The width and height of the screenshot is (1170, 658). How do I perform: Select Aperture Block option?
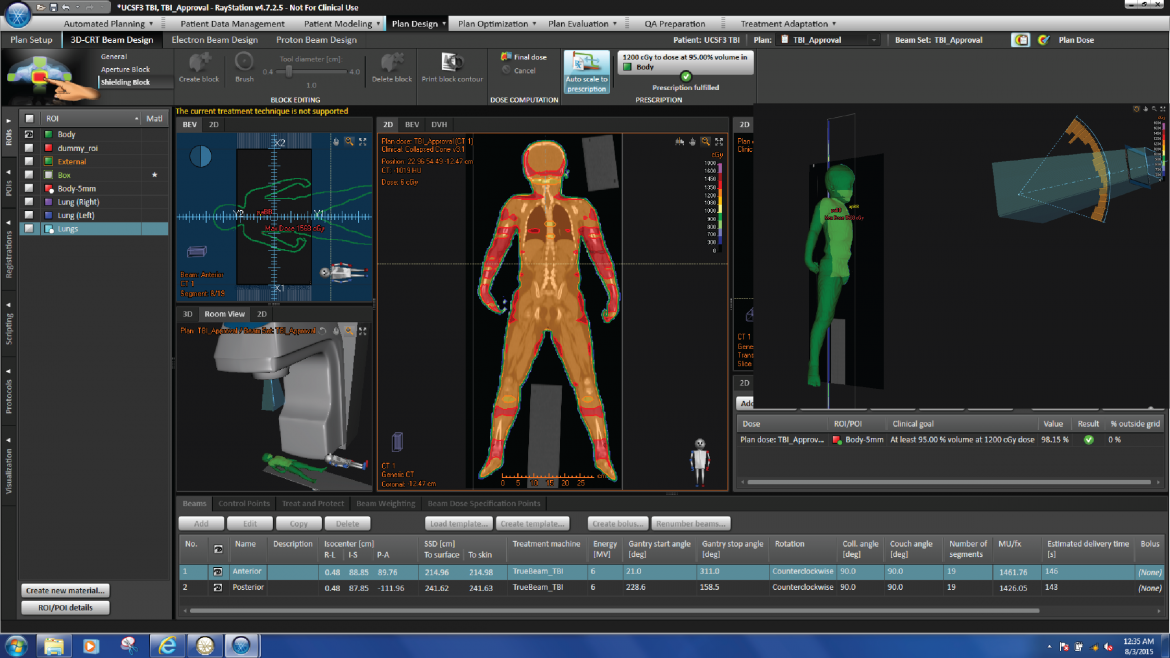coord(125,69)
